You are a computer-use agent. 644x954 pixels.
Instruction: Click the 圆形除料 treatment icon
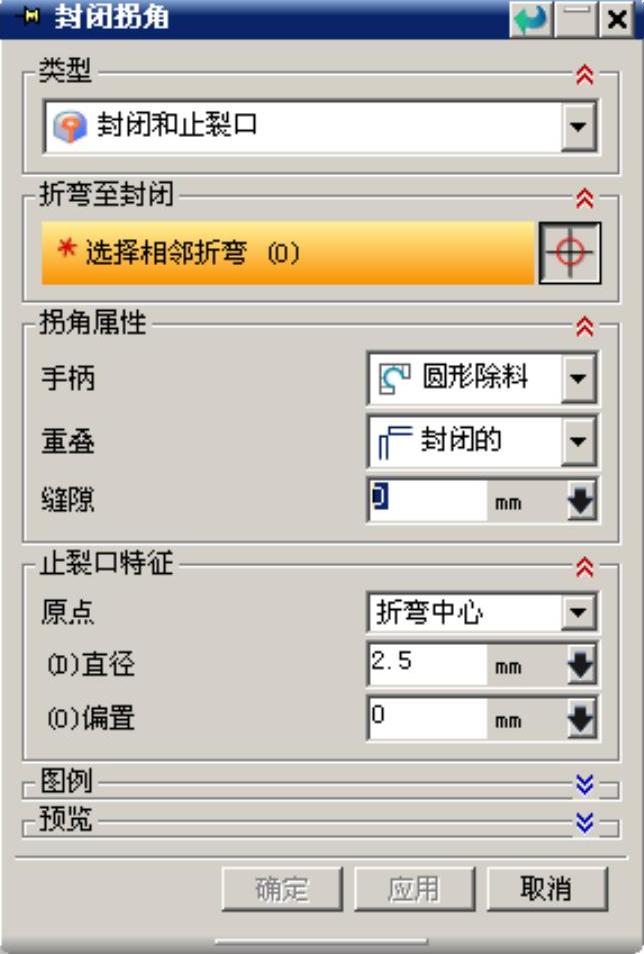tap(393, 378)
